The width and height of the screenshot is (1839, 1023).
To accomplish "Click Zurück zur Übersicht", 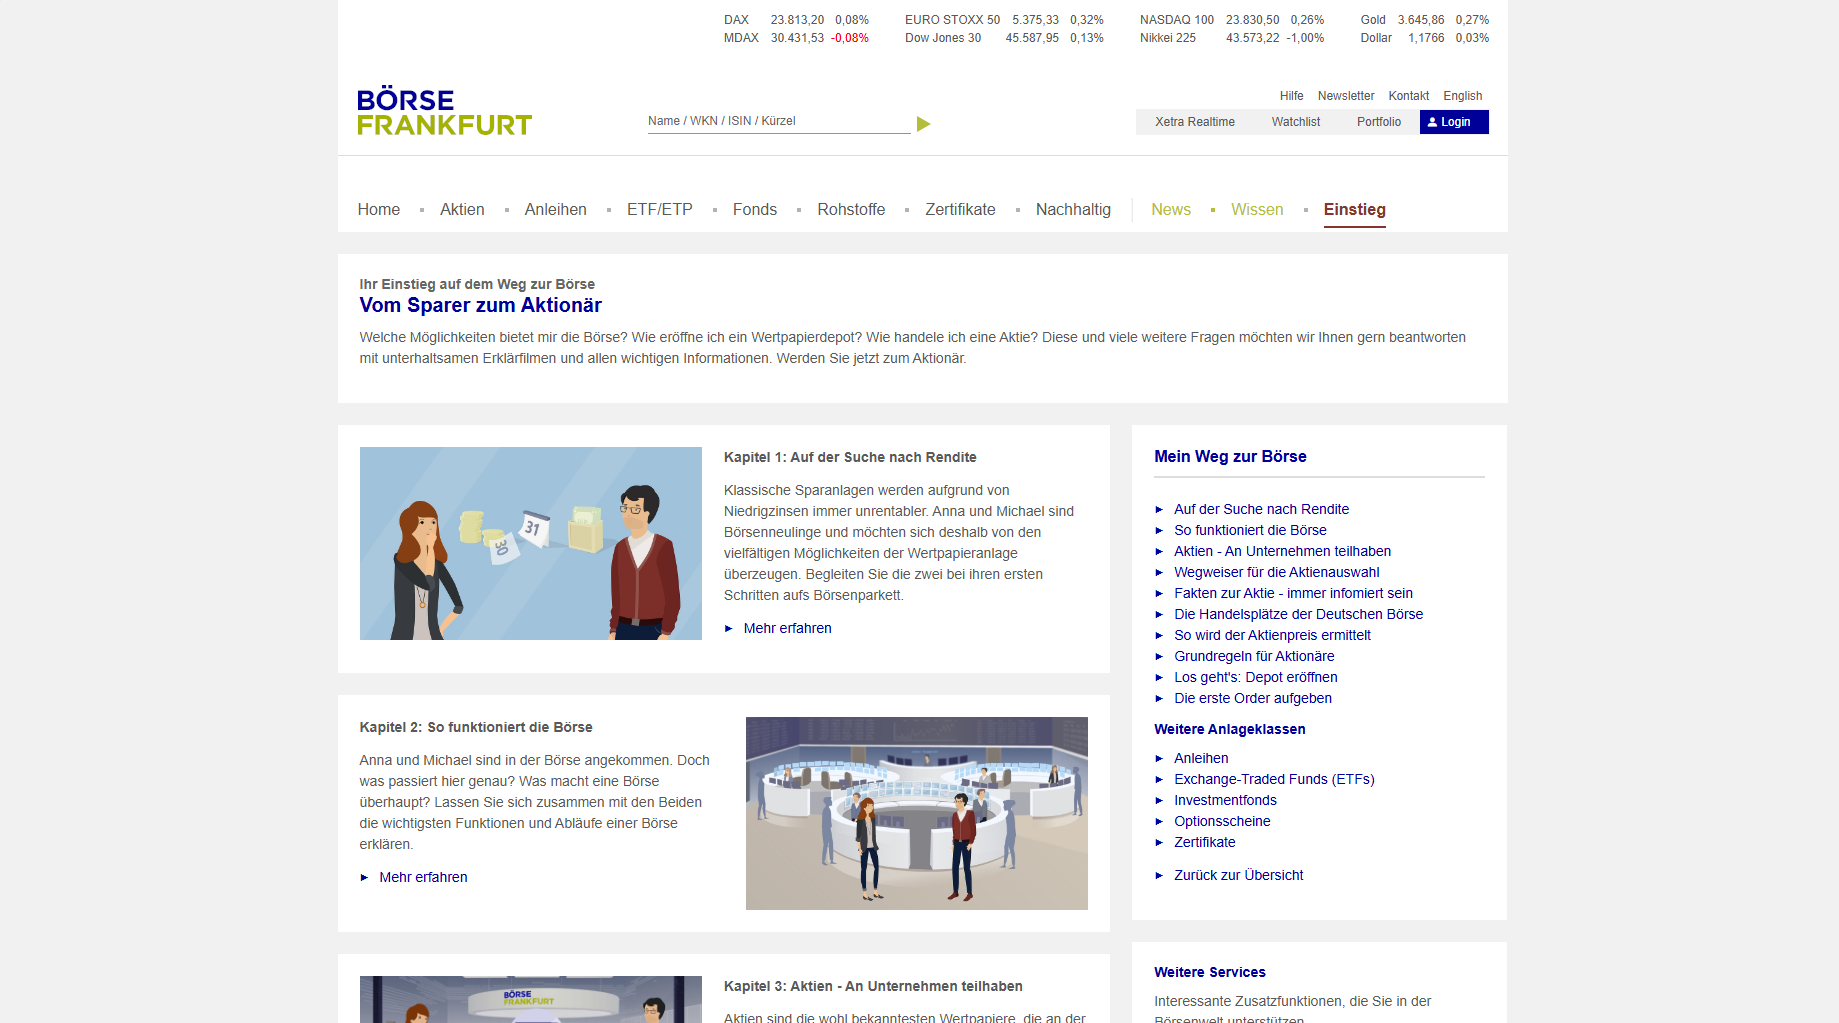I will pyautogui.click(x=1238, y=876).
